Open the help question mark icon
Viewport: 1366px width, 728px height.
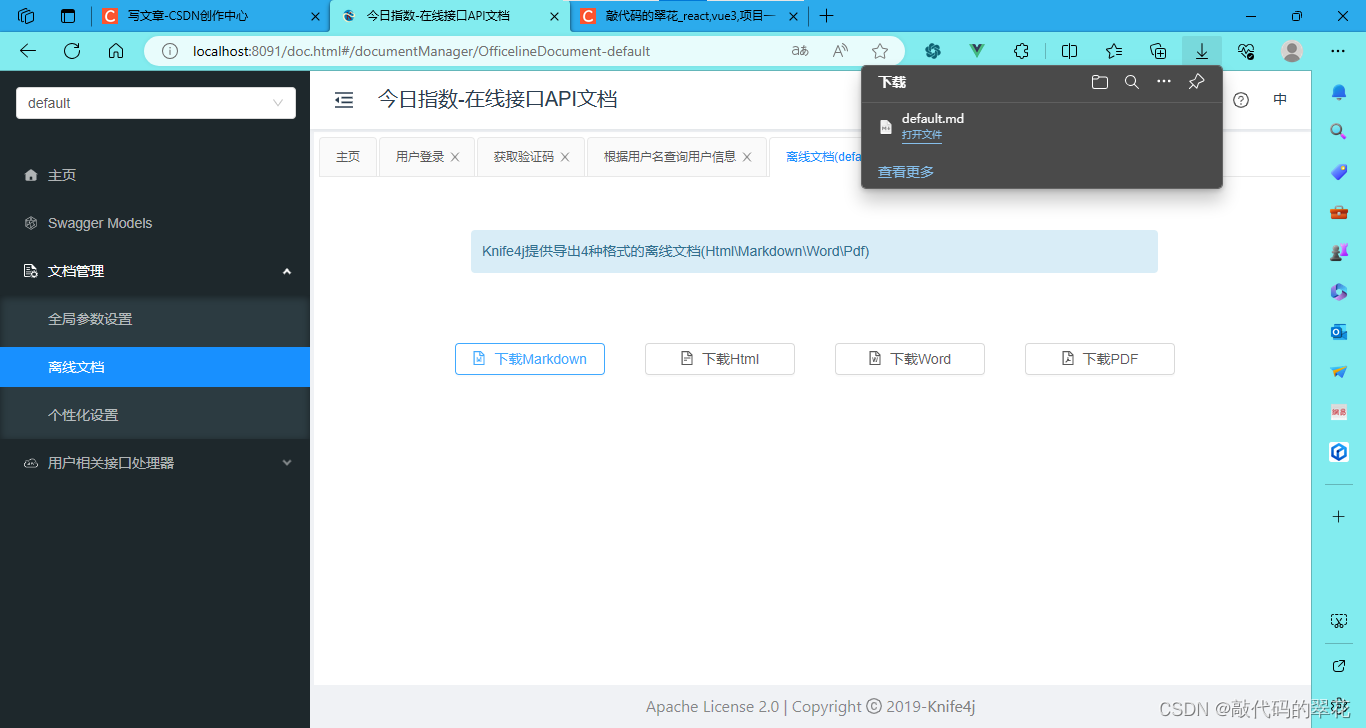point(1241,100)
